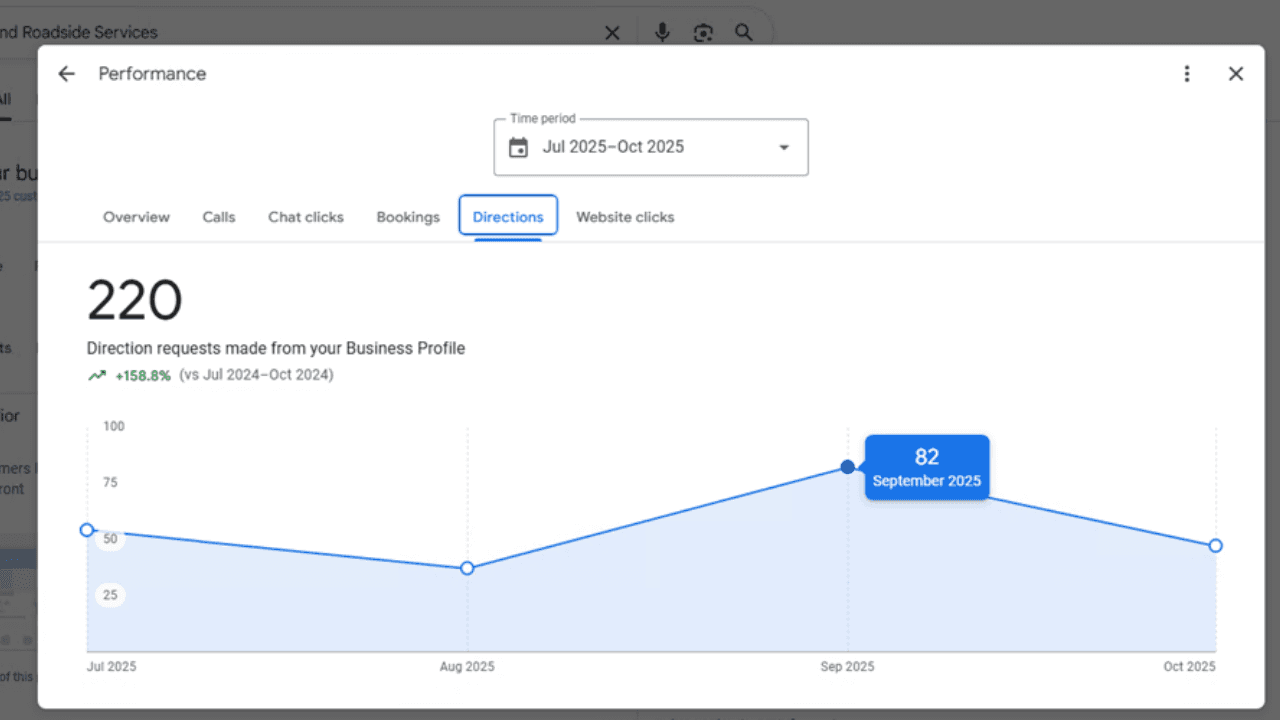Open the Calls tab

coord(219,217)
